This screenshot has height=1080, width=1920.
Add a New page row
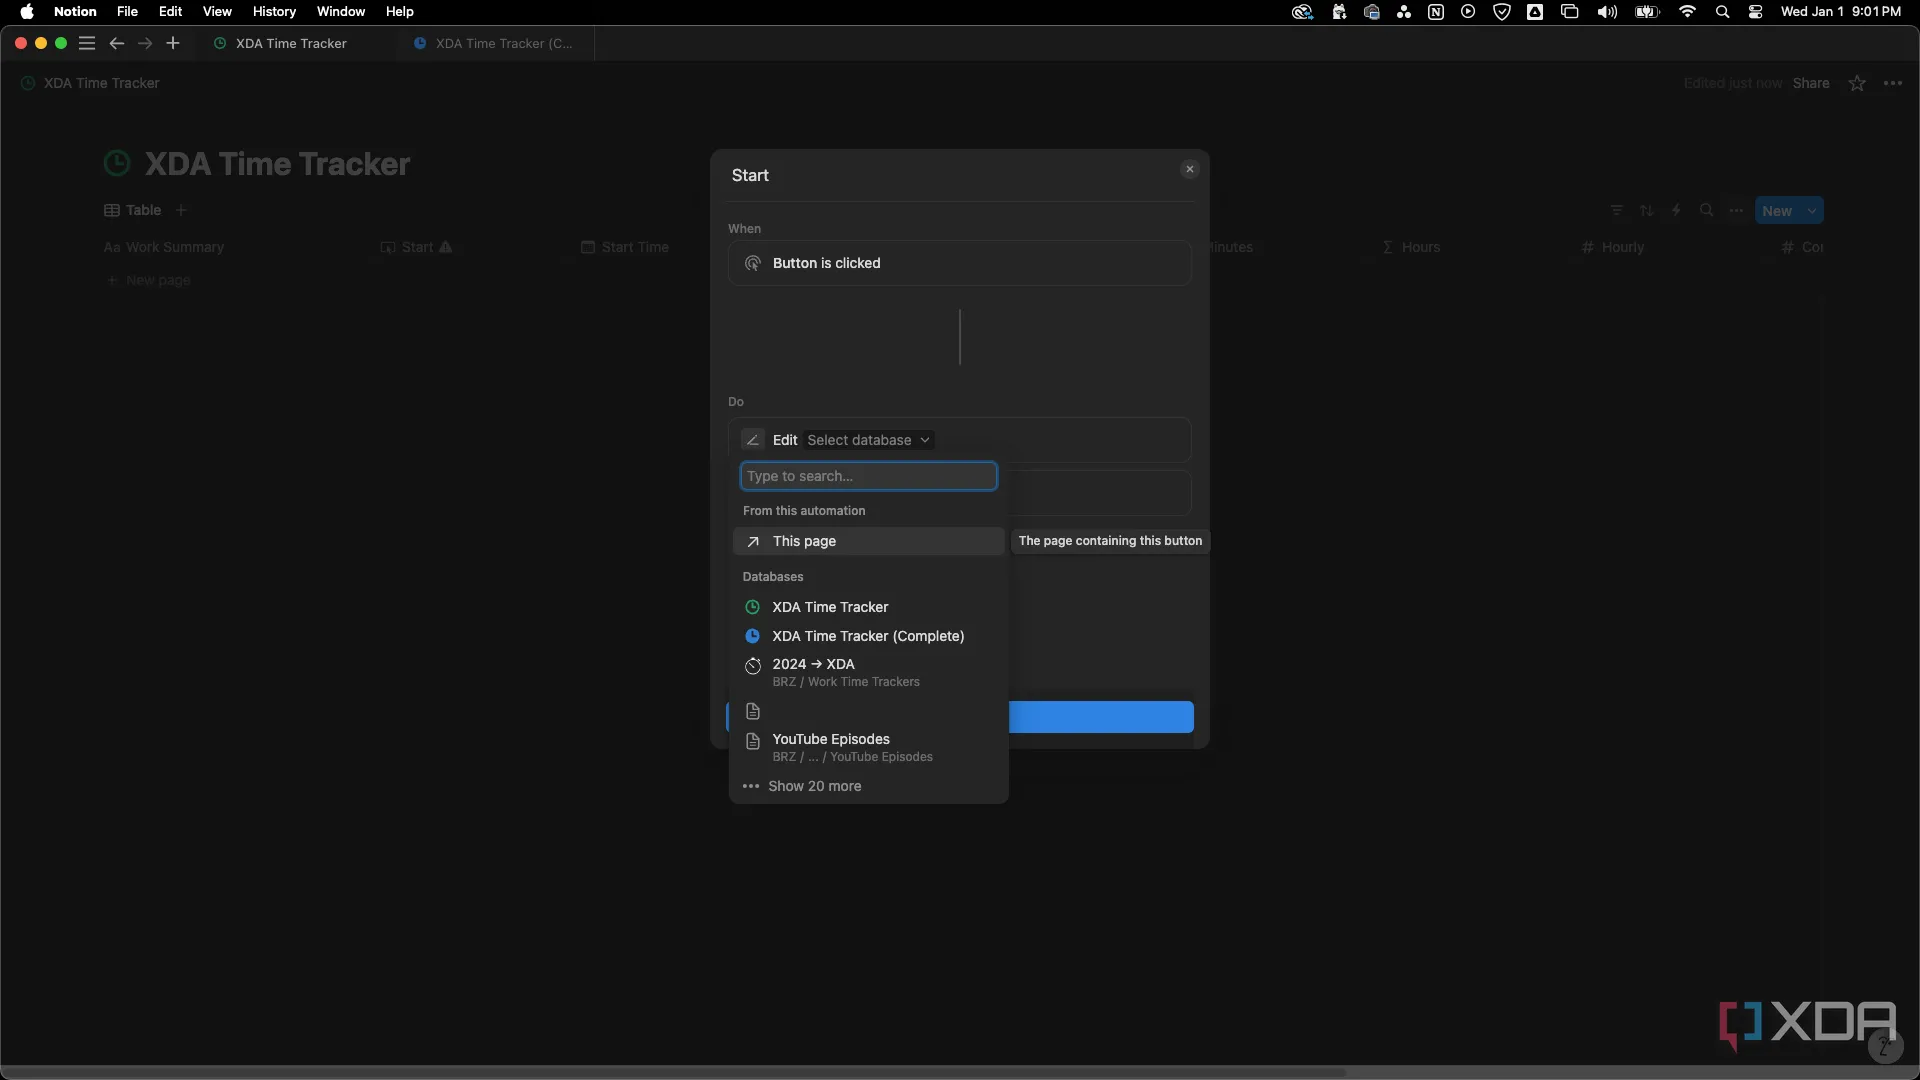(149, 280)
